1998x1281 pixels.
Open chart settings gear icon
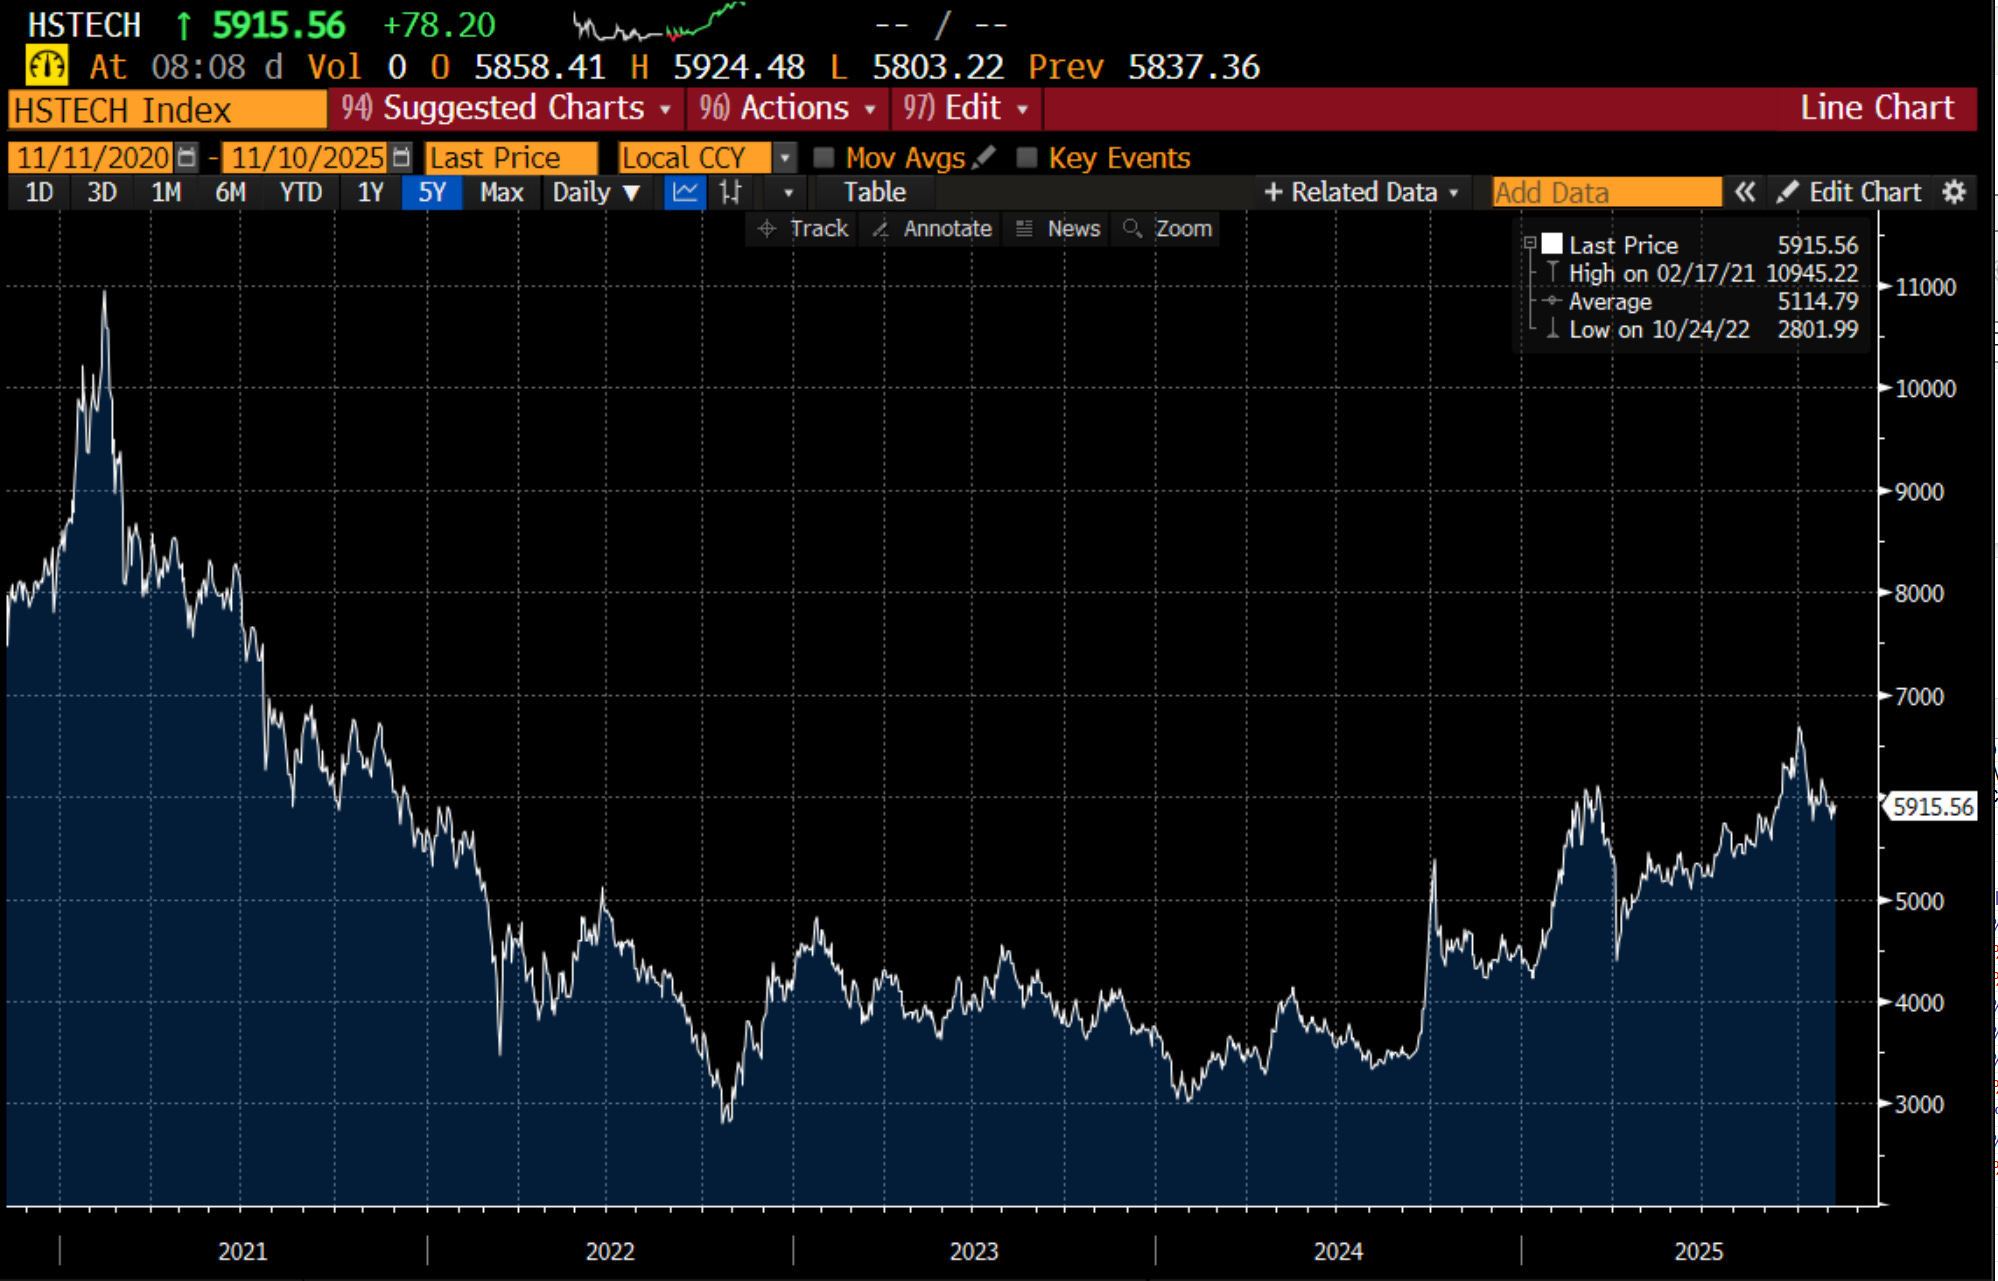(1954, 192)
